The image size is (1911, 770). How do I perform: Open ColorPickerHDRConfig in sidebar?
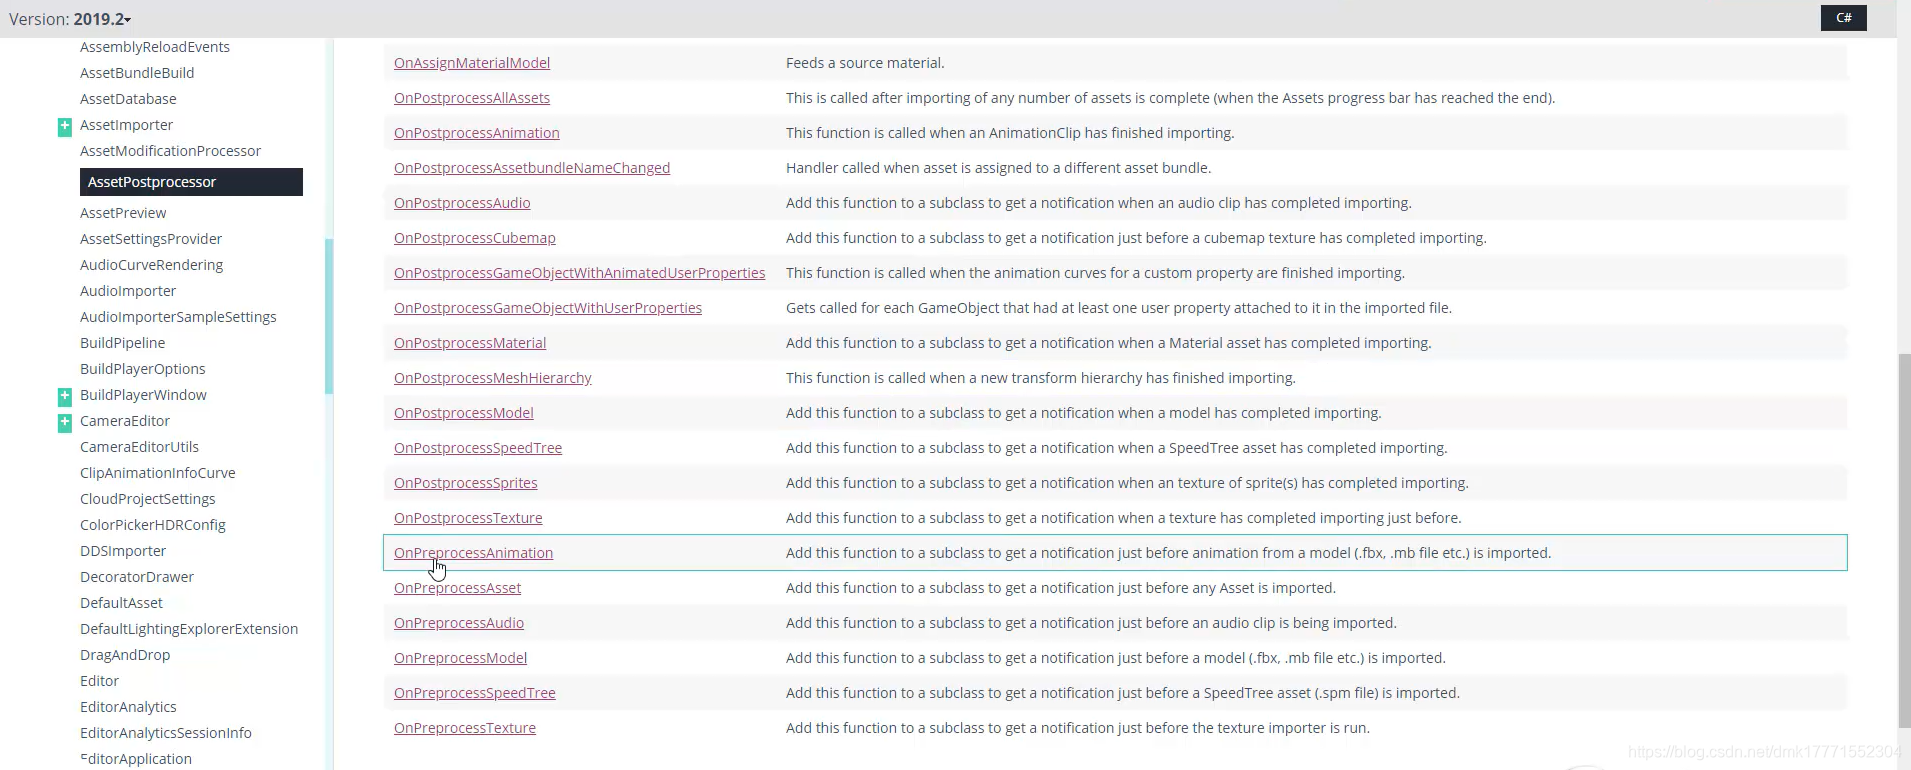(153, 525)
